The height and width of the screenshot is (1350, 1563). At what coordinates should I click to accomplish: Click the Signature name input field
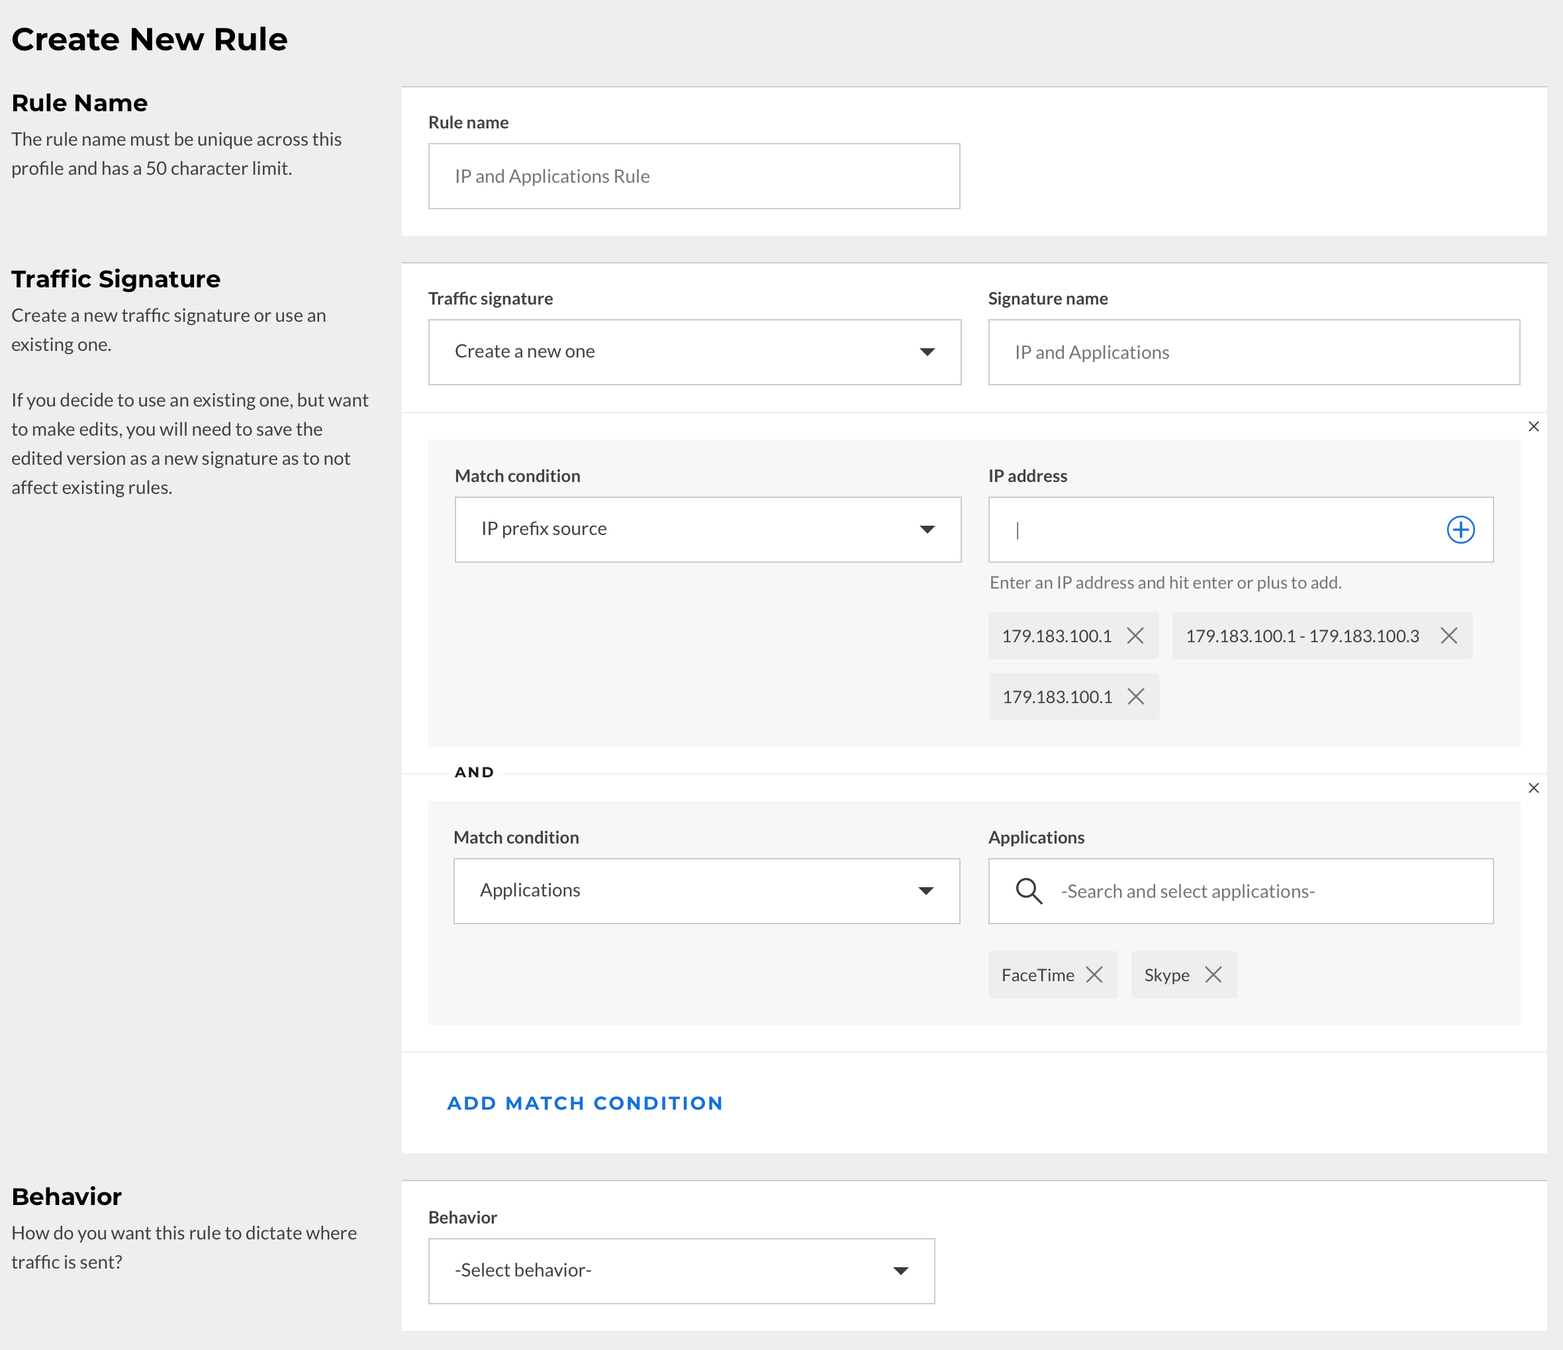point(1253,352)
